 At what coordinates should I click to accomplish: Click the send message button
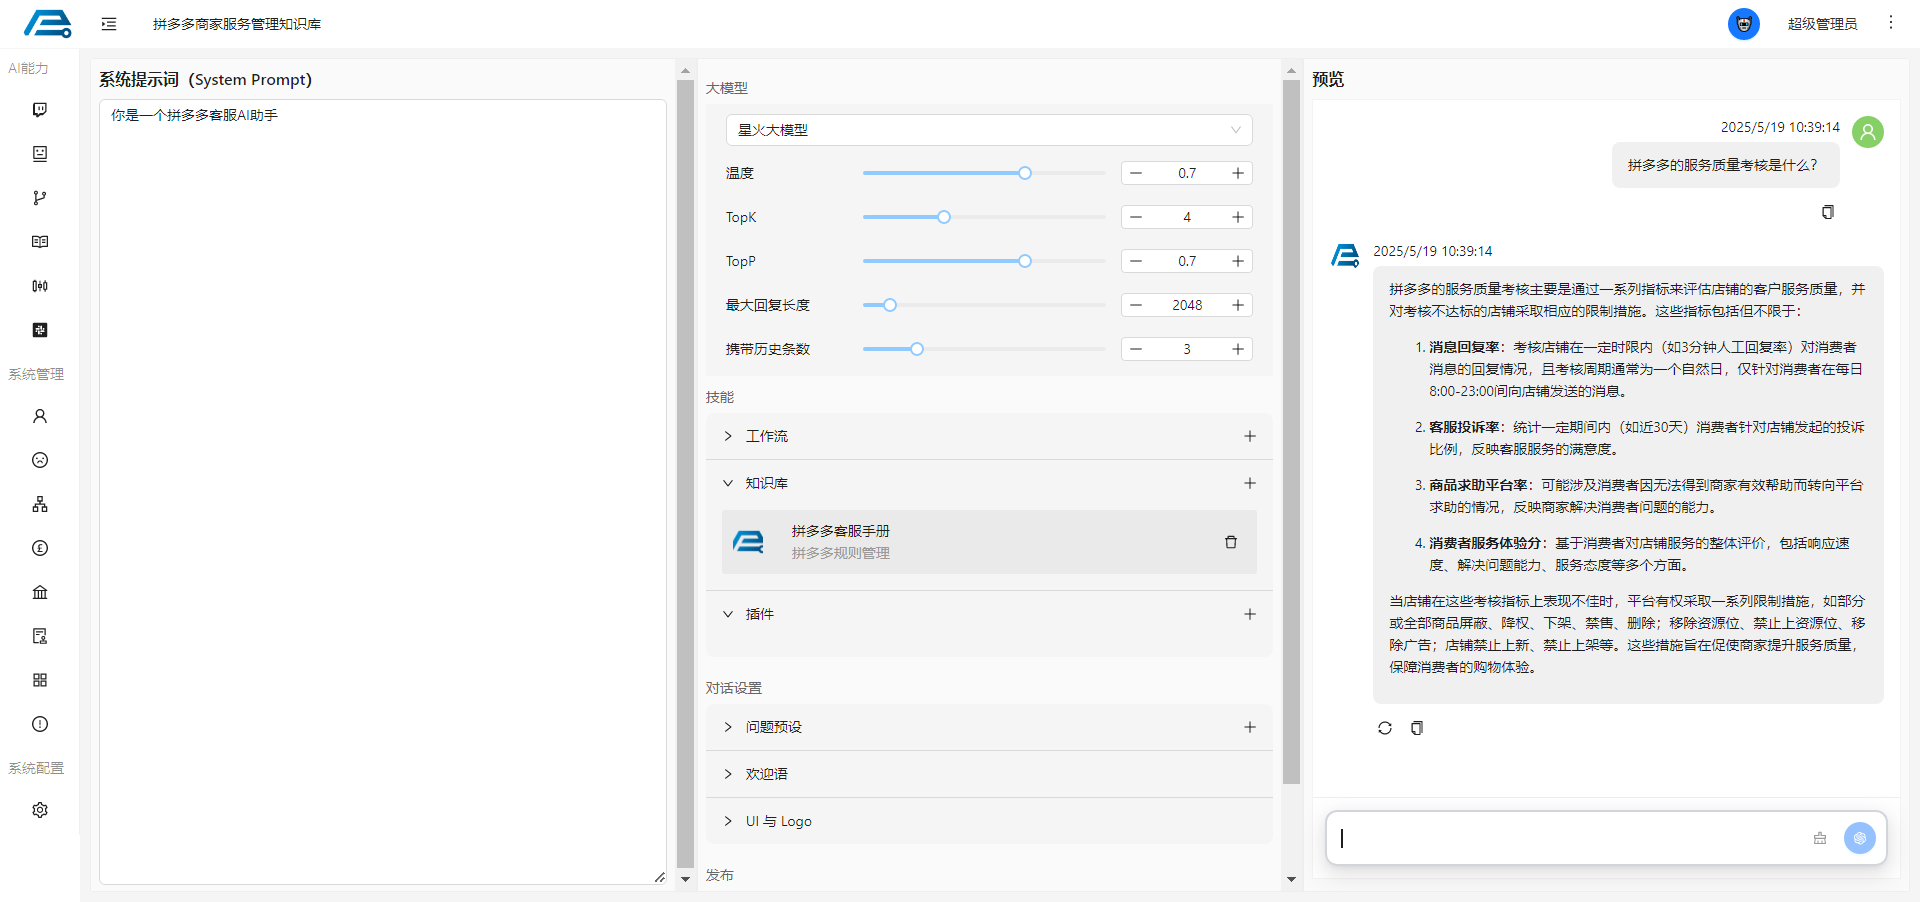1859,838
